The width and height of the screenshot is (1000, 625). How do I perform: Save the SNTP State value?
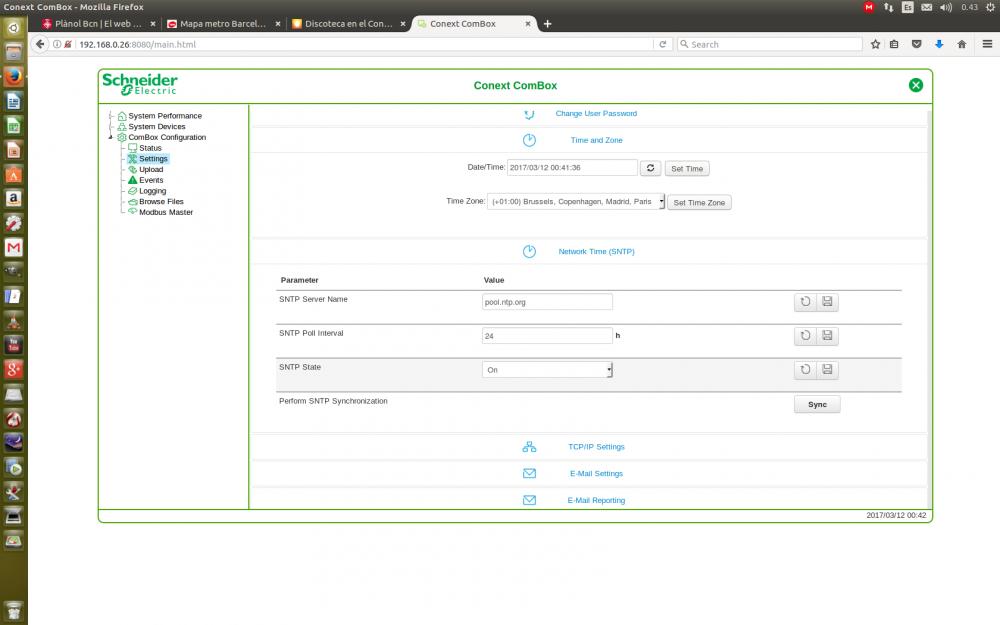pyautogui.click(x=827, y=370)
